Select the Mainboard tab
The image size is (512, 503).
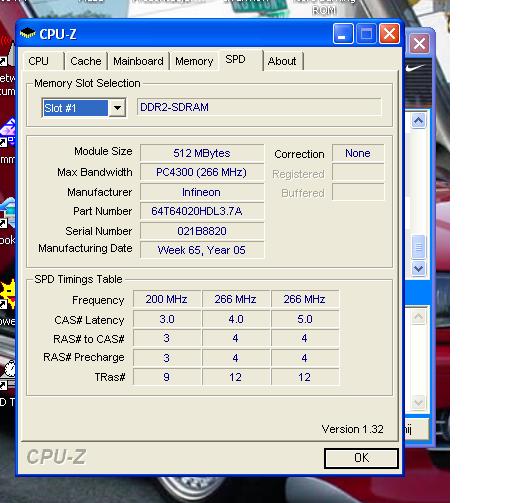[x=138, y=61]
